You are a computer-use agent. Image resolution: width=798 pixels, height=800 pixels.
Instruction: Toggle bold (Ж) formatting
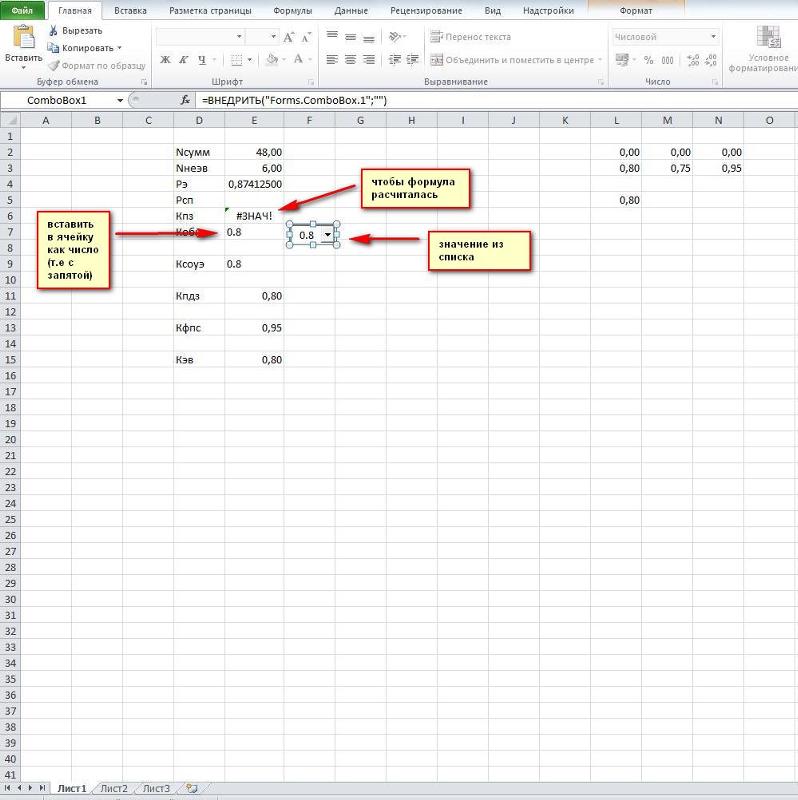pyautogui.click(x=165, y=60)
